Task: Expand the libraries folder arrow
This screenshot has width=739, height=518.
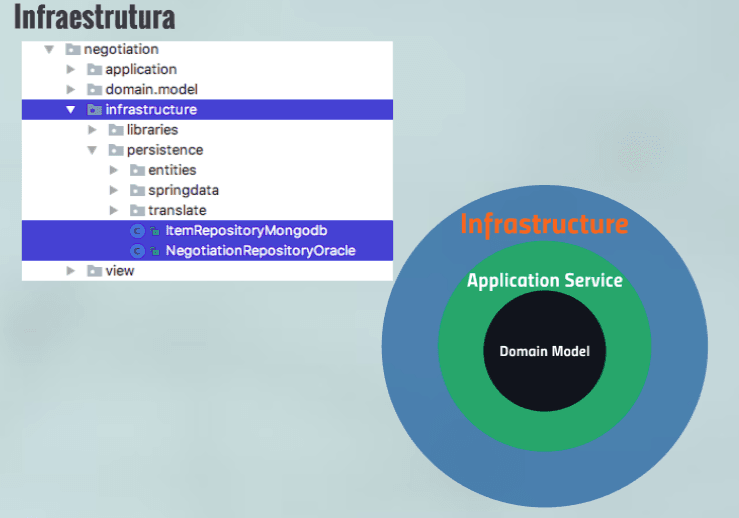Action: coord(92,130)
